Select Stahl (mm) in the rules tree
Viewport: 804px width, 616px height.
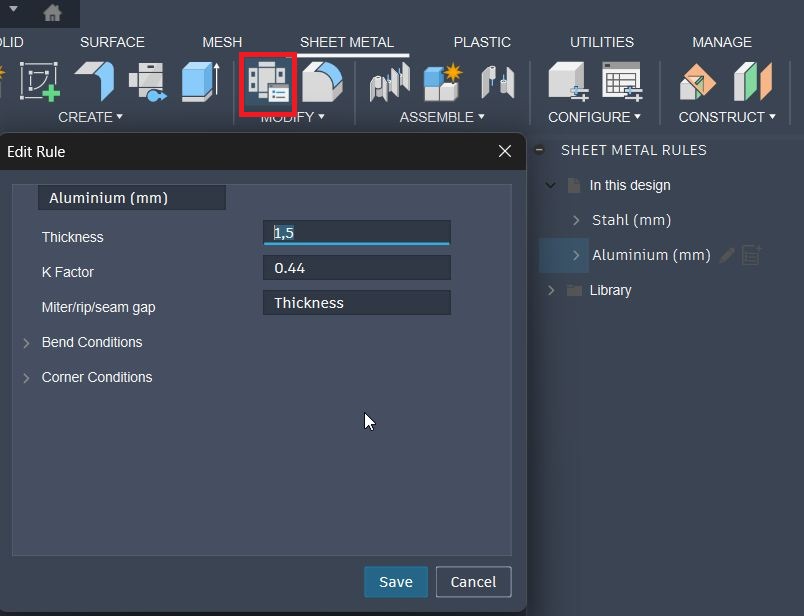pyautogui.click(x=631, y=220)
